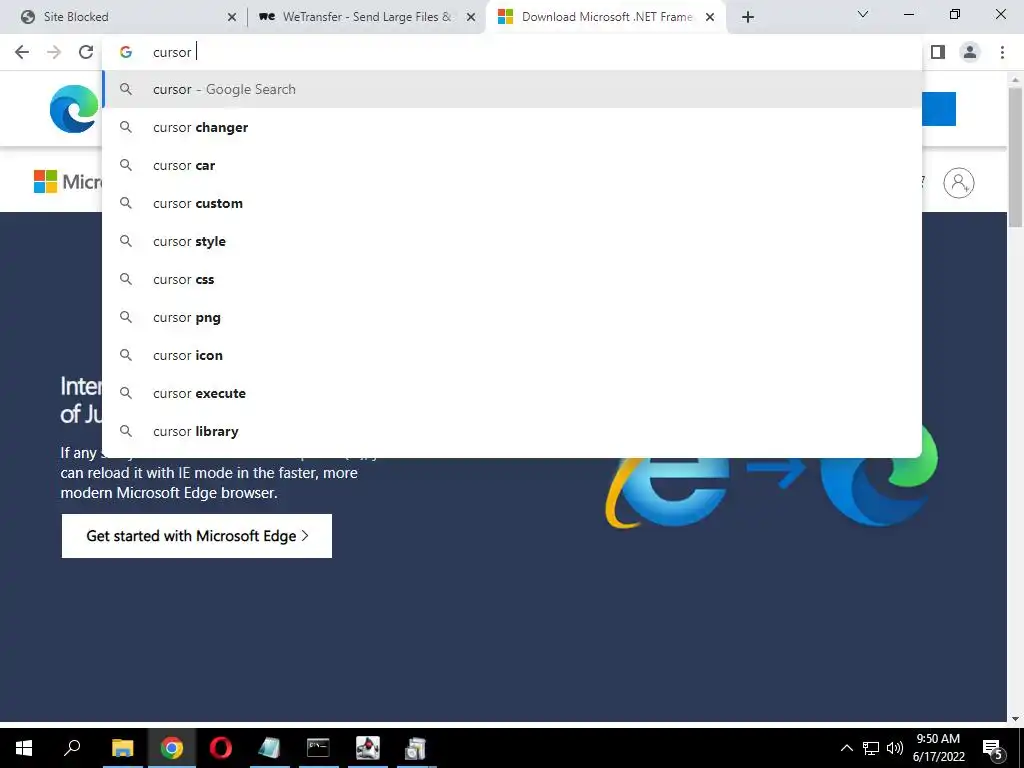Click the scrollbar down arrow

[x=1015, y=718]
